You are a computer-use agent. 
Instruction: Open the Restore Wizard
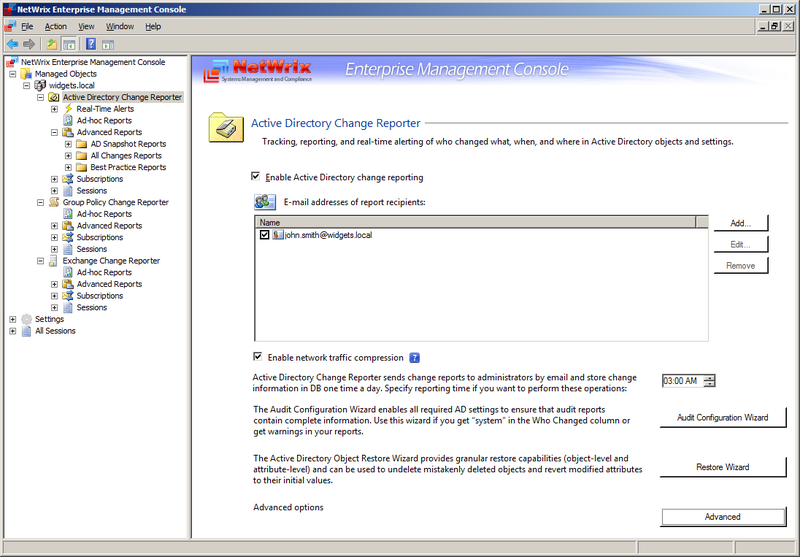[722, 467]
